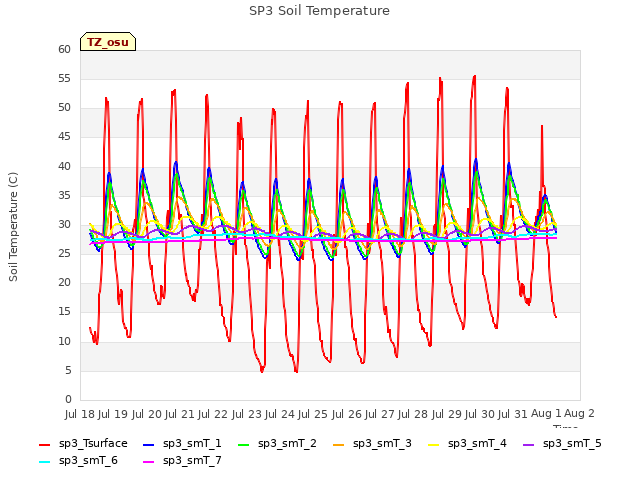Click the 15 y-axis tick label
The height and width of the screenshot is (480, 640).
click(x=64, y=312)
